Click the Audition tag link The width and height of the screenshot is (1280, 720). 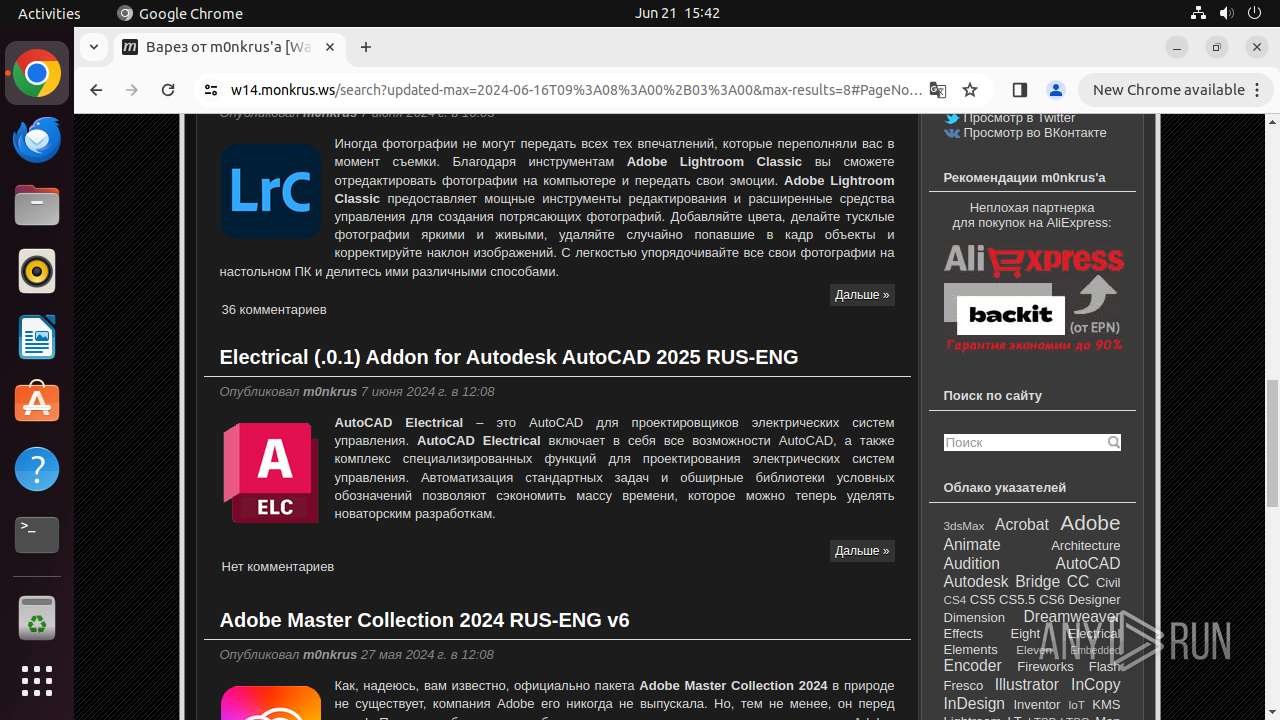coord(972,564)
